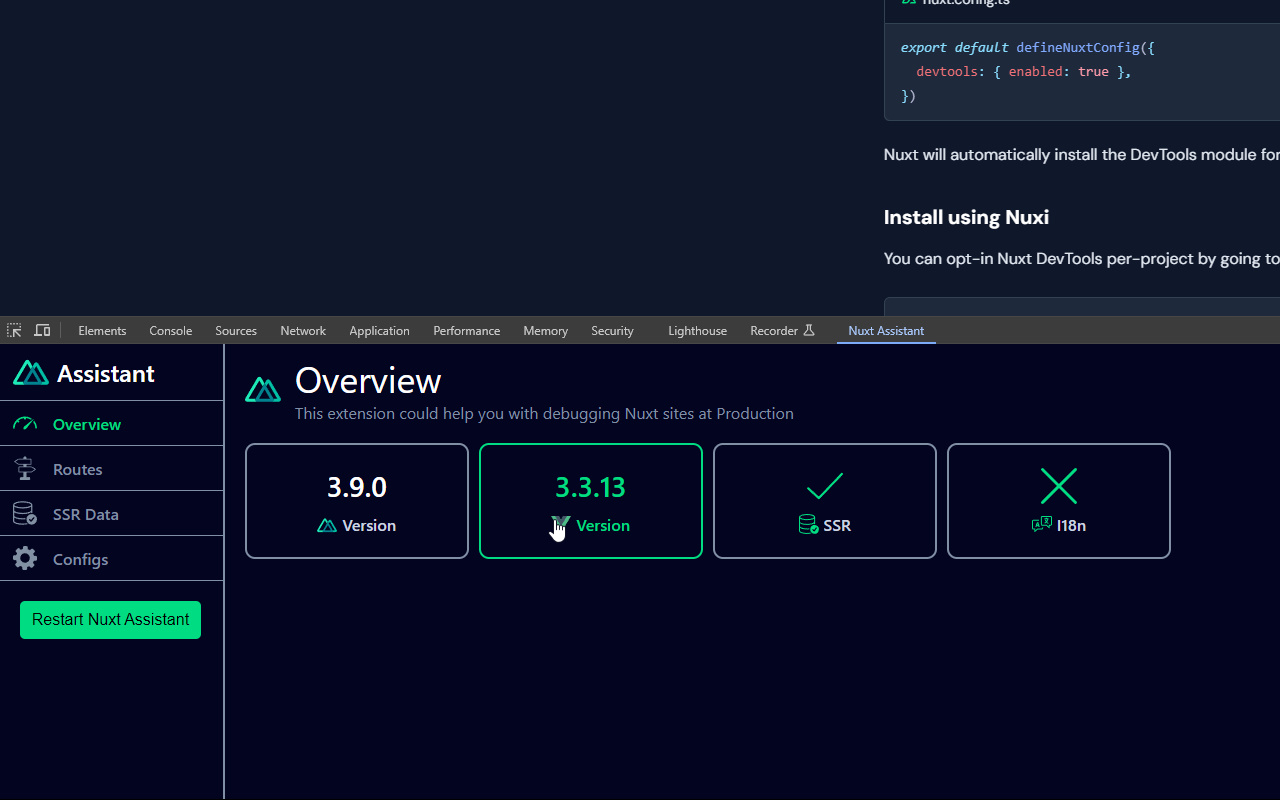Click the defineNuxtConfig code line

(1028, 47)
